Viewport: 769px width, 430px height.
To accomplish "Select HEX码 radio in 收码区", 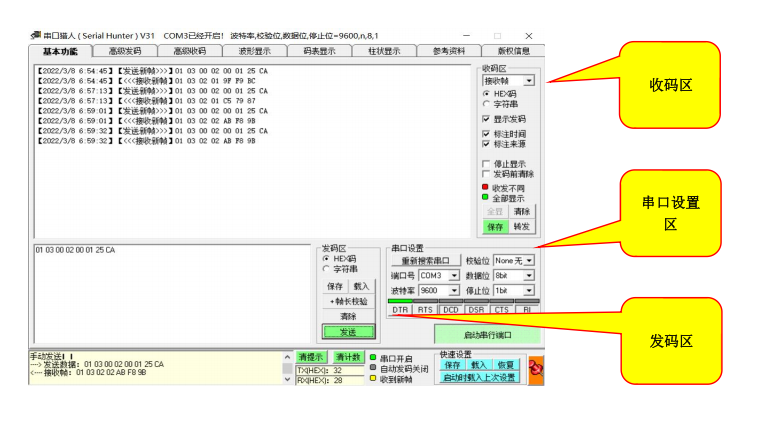I will click(x=486, y=93).
